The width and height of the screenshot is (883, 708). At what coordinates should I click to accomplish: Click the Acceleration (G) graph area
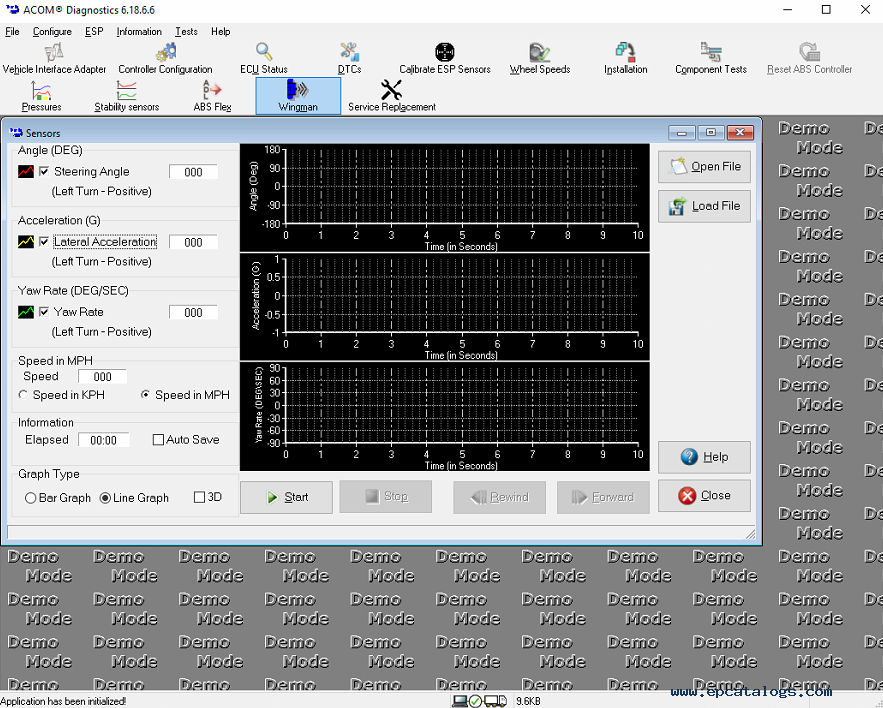tap(445, 307)
